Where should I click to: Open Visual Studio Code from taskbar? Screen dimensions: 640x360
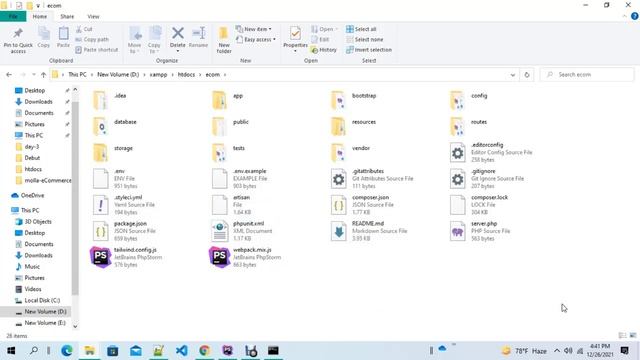pos(181,351)
